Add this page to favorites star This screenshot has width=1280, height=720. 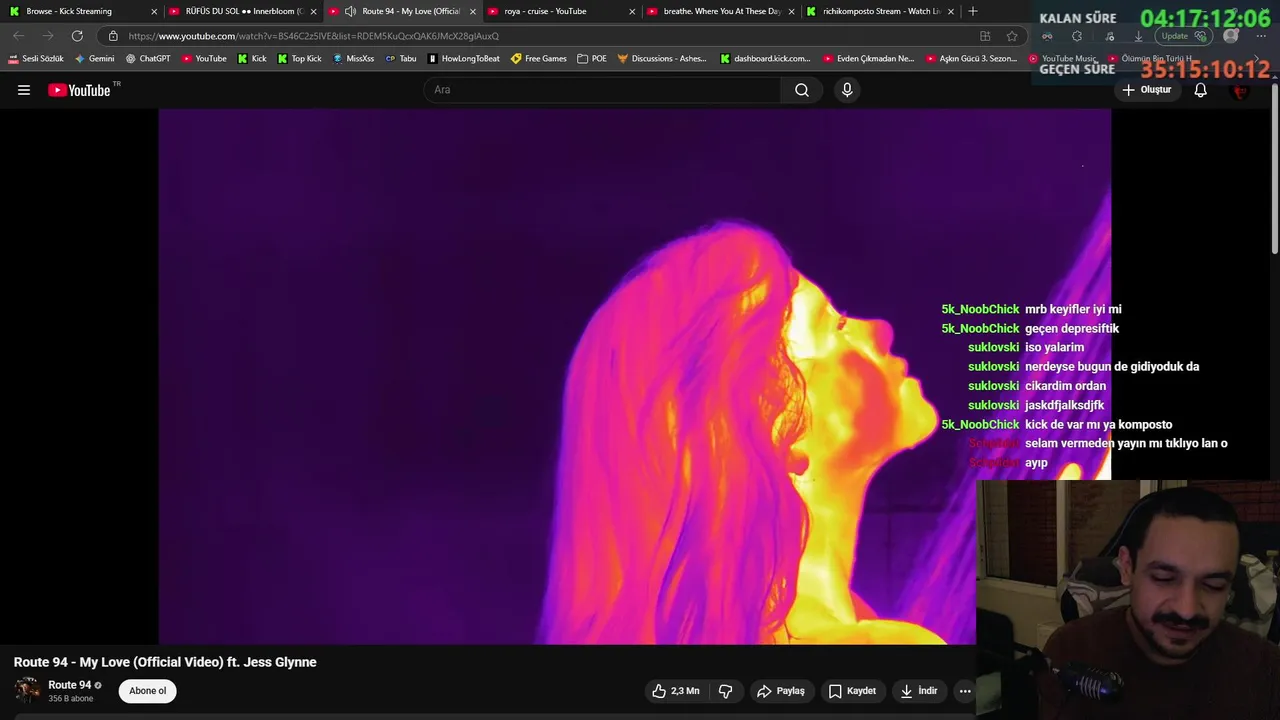(1012, 36)
